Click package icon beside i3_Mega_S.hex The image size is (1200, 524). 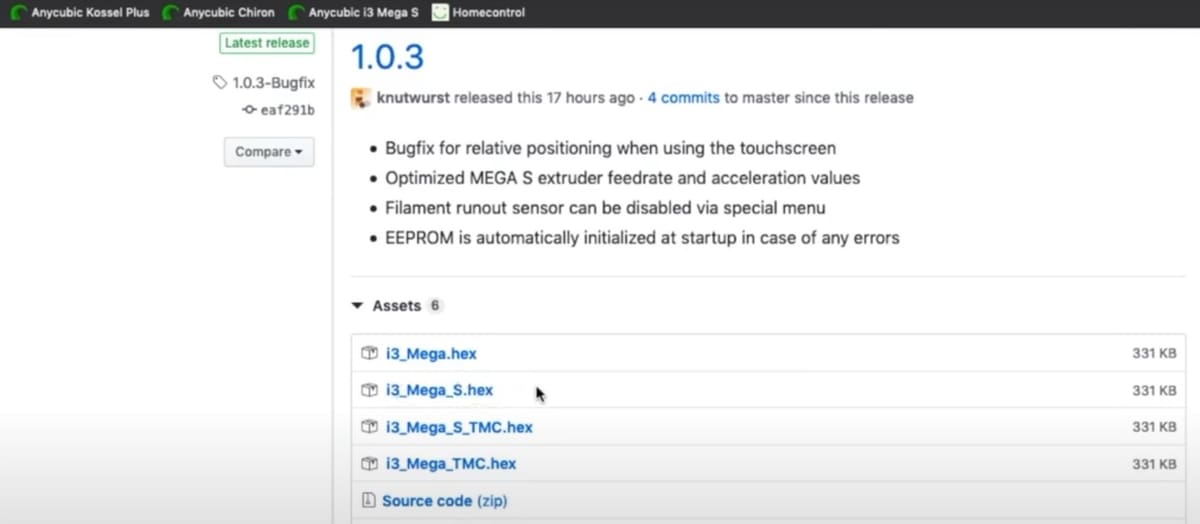coord(369,390)
